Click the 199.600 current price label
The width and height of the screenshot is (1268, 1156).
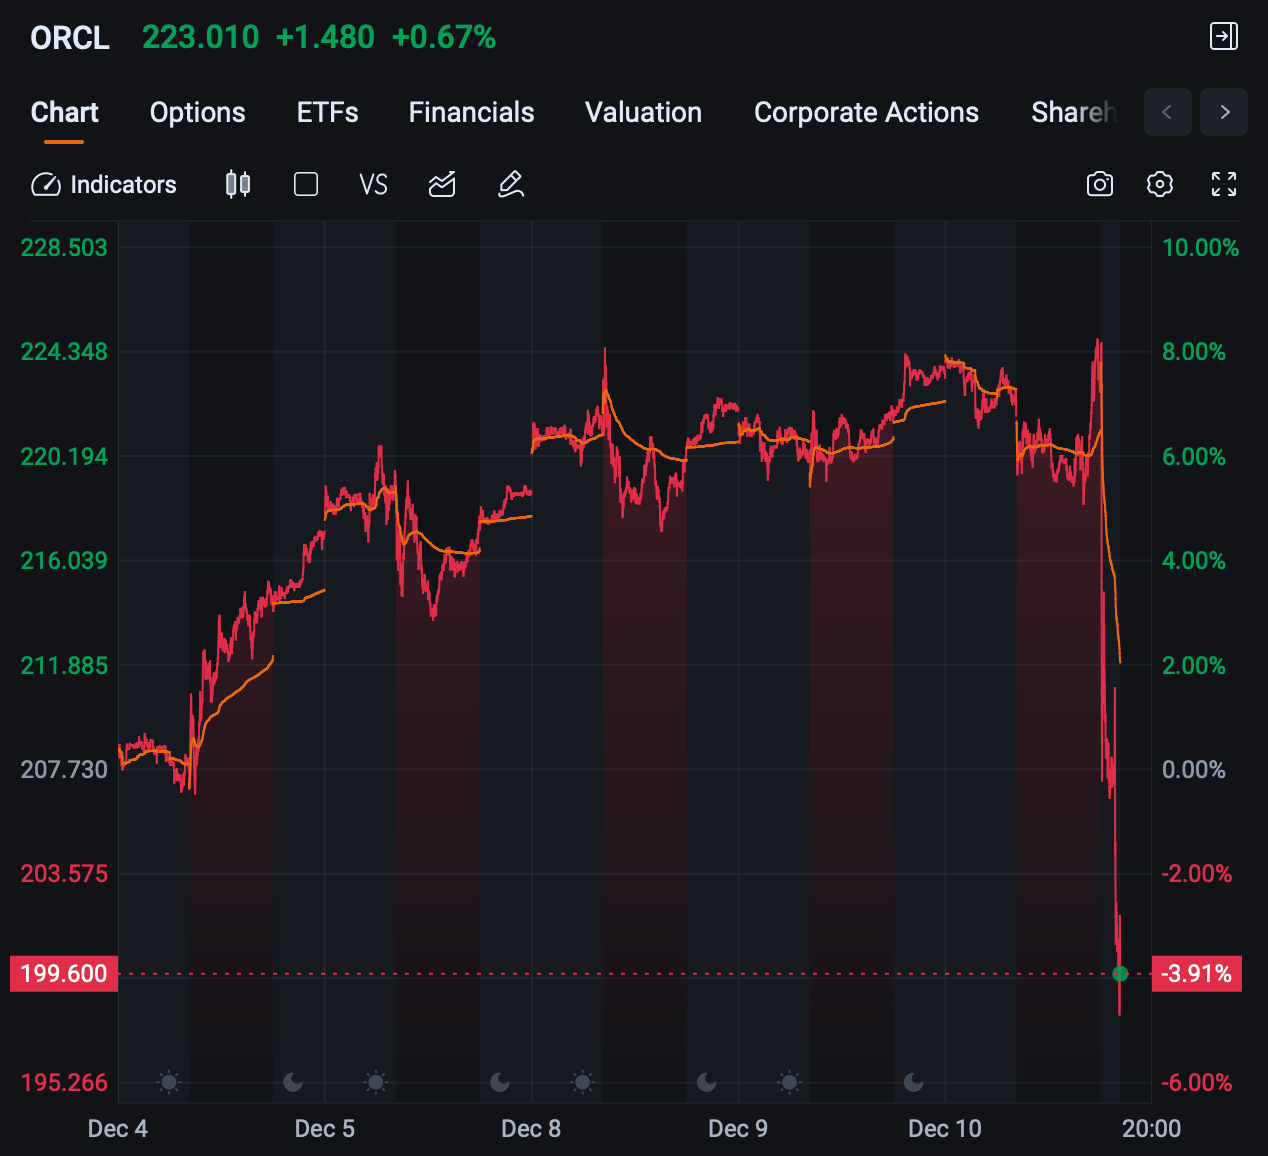point(64,974)
